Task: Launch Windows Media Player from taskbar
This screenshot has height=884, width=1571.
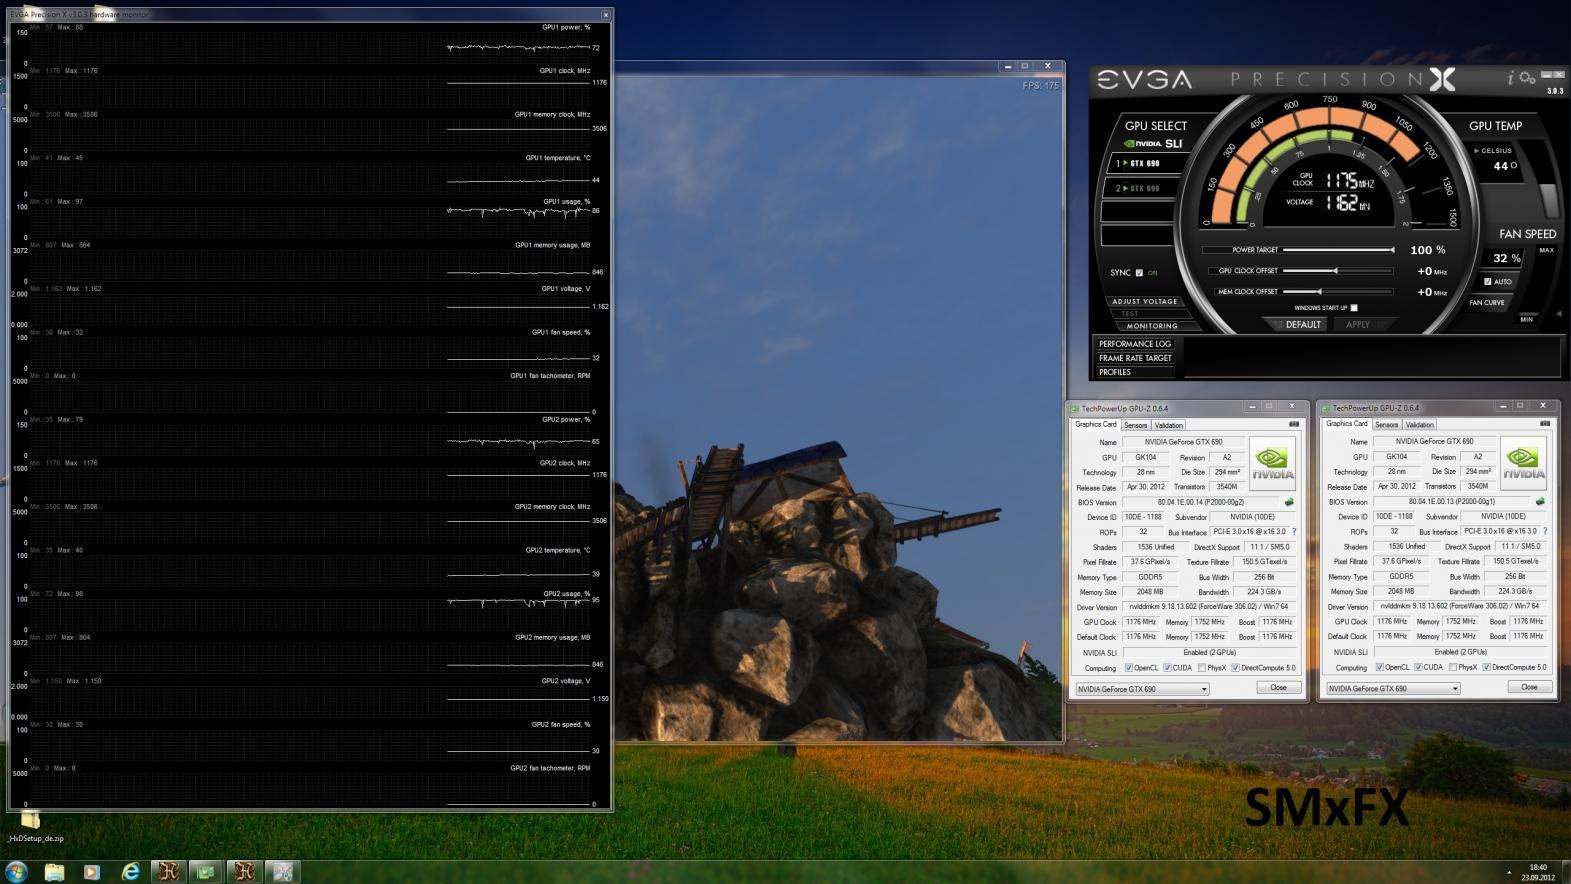Action: tap(92, 872)
